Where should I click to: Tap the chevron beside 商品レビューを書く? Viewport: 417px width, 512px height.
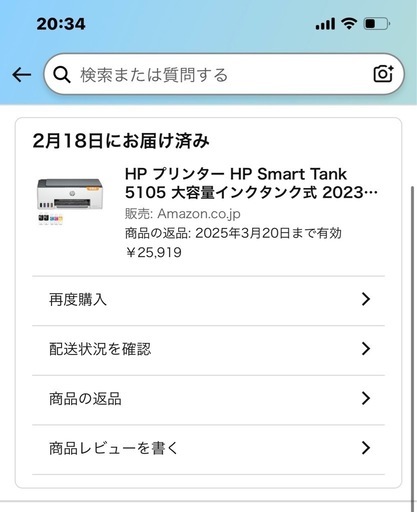pyautogui.click(x=366, y=448)
